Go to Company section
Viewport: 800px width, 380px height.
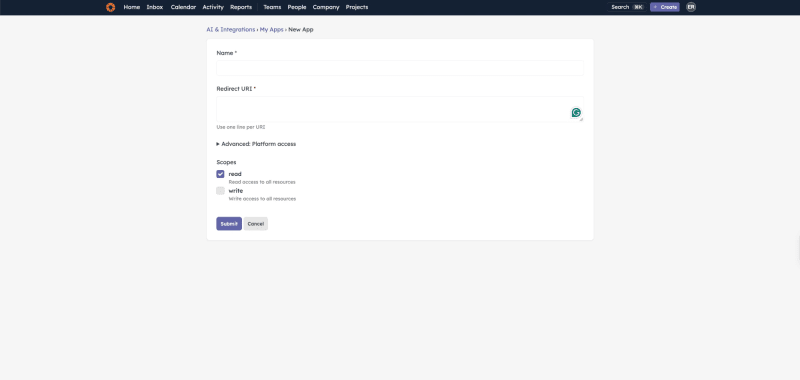(x=326, y=7)
